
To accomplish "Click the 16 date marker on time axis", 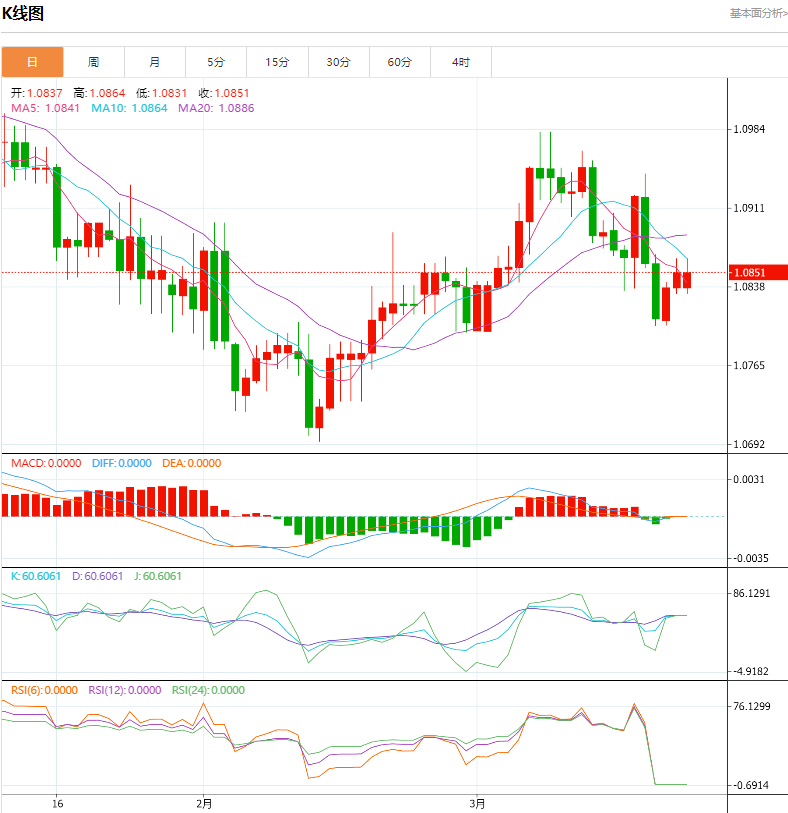I will [x=58, y=804].
